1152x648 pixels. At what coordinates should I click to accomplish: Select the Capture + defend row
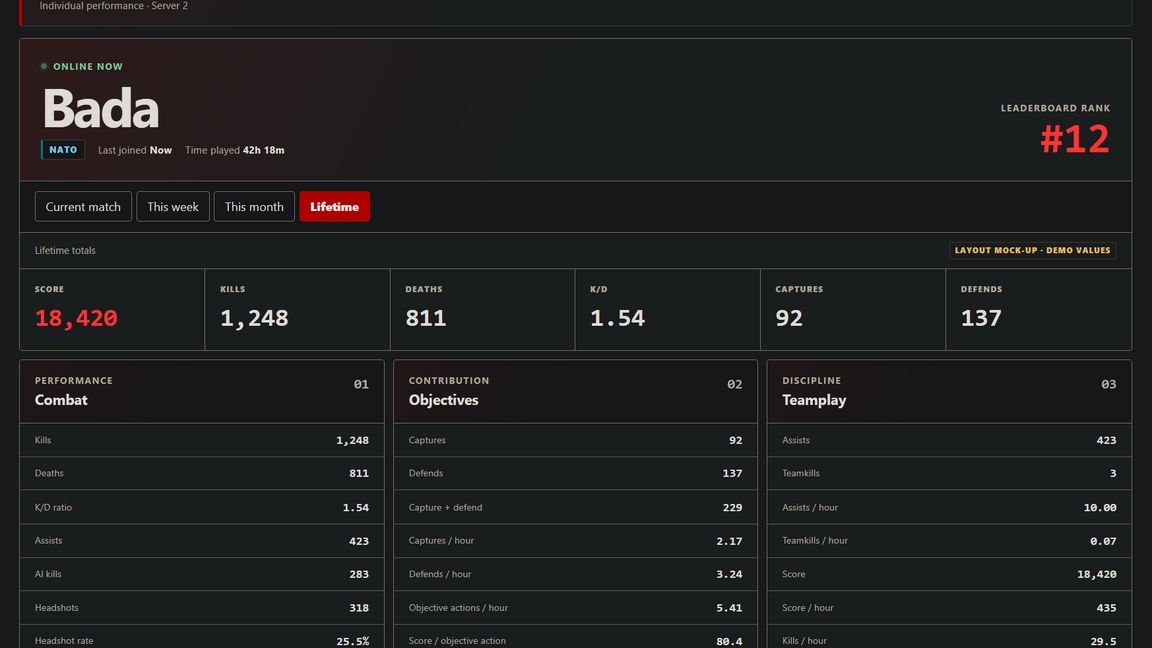point(575,507)
